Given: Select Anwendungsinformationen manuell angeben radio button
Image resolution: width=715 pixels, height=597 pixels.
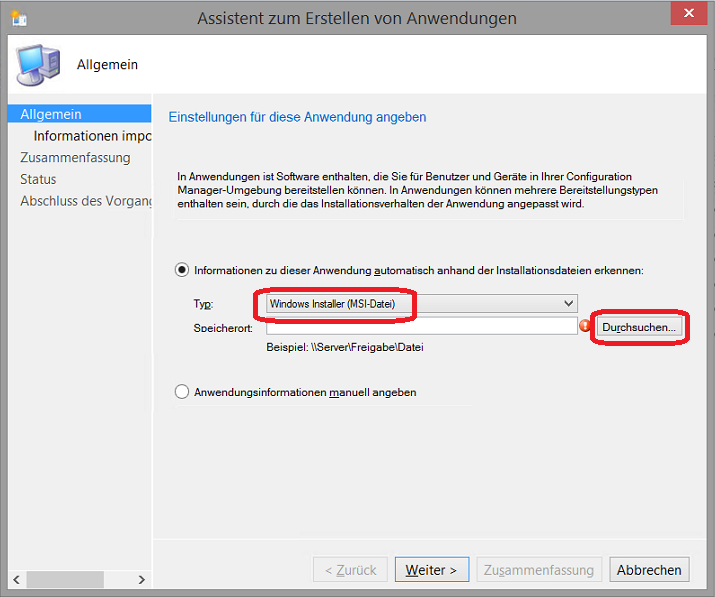Looking at the screenshot, I should coord(182,392).
